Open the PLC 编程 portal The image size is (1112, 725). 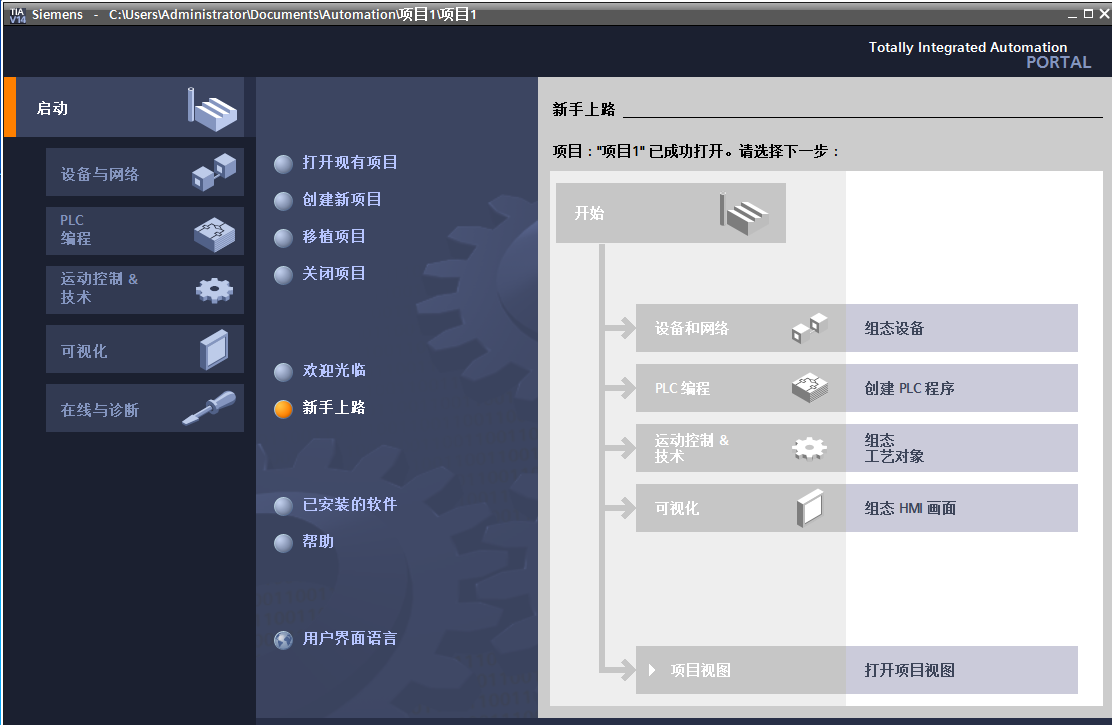[x=145, y=231]
